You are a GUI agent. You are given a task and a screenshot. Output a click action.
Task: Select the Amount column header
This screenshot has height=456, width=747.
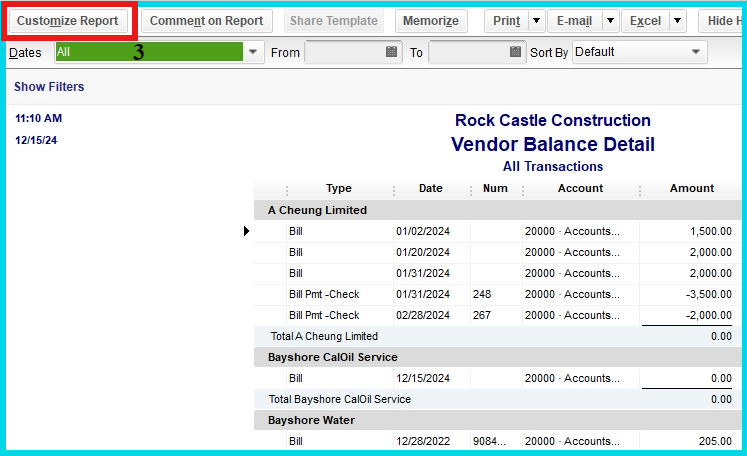click(691, 189)
